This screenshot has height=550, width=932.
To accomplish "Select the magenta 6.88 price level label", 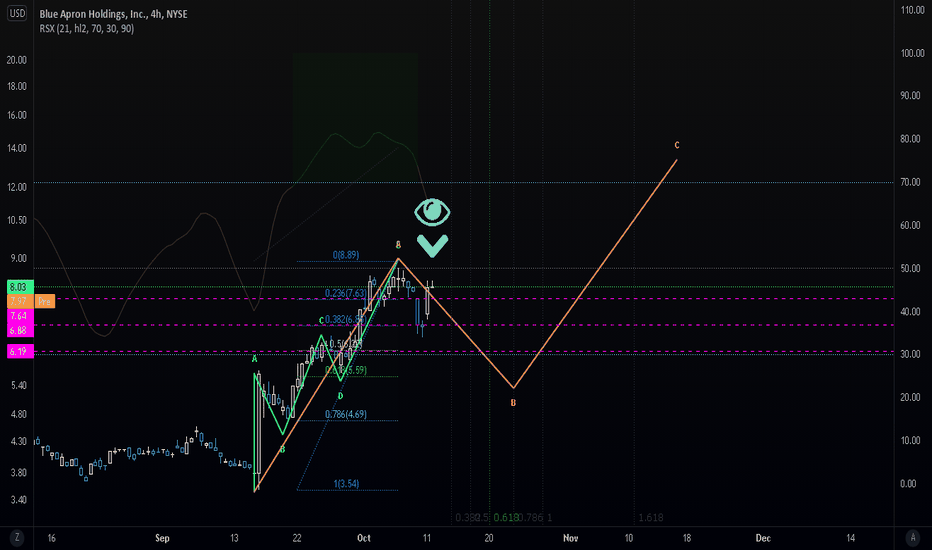I will coord(20,330).
